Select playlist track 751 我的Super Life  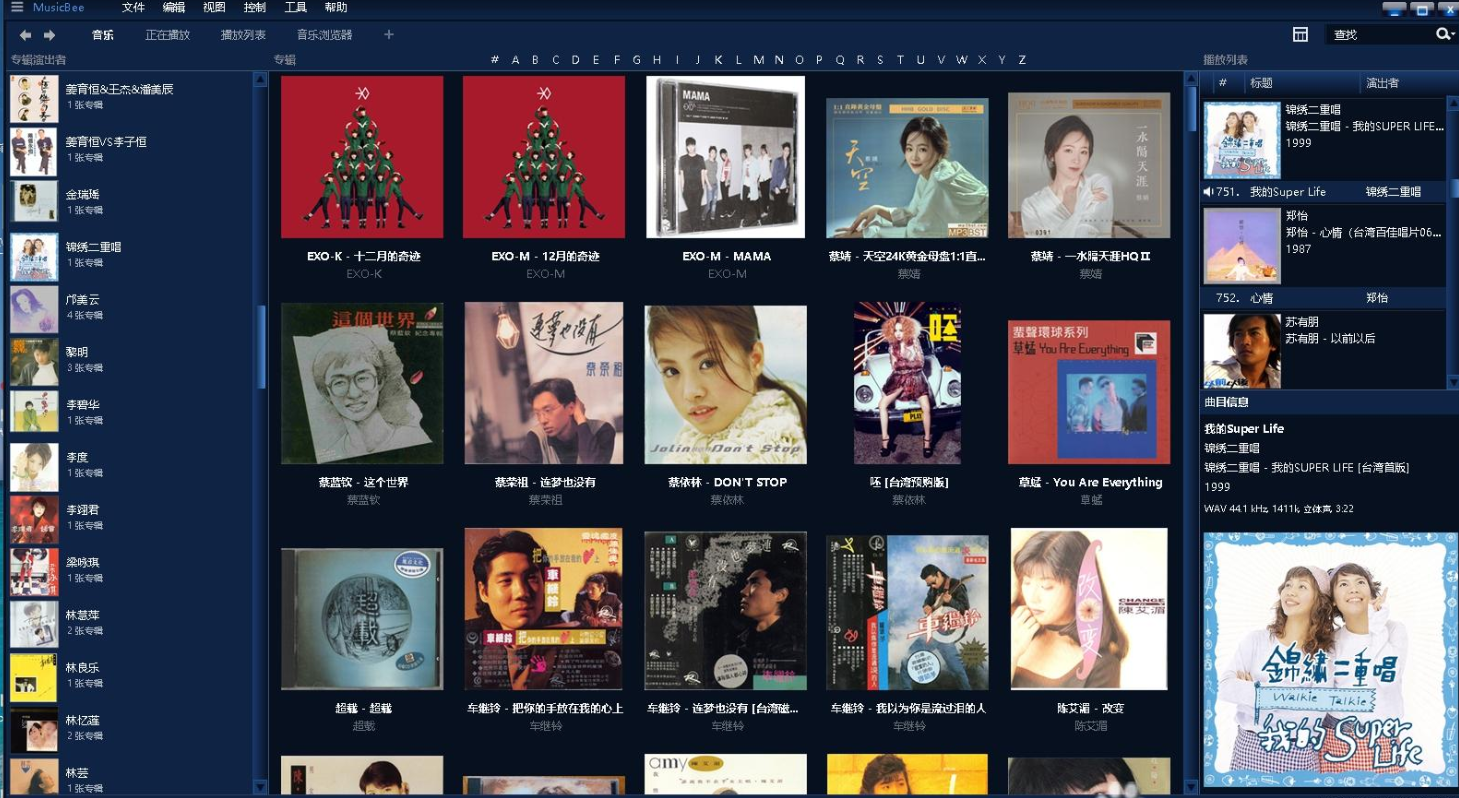click(x=1324, y=192)
